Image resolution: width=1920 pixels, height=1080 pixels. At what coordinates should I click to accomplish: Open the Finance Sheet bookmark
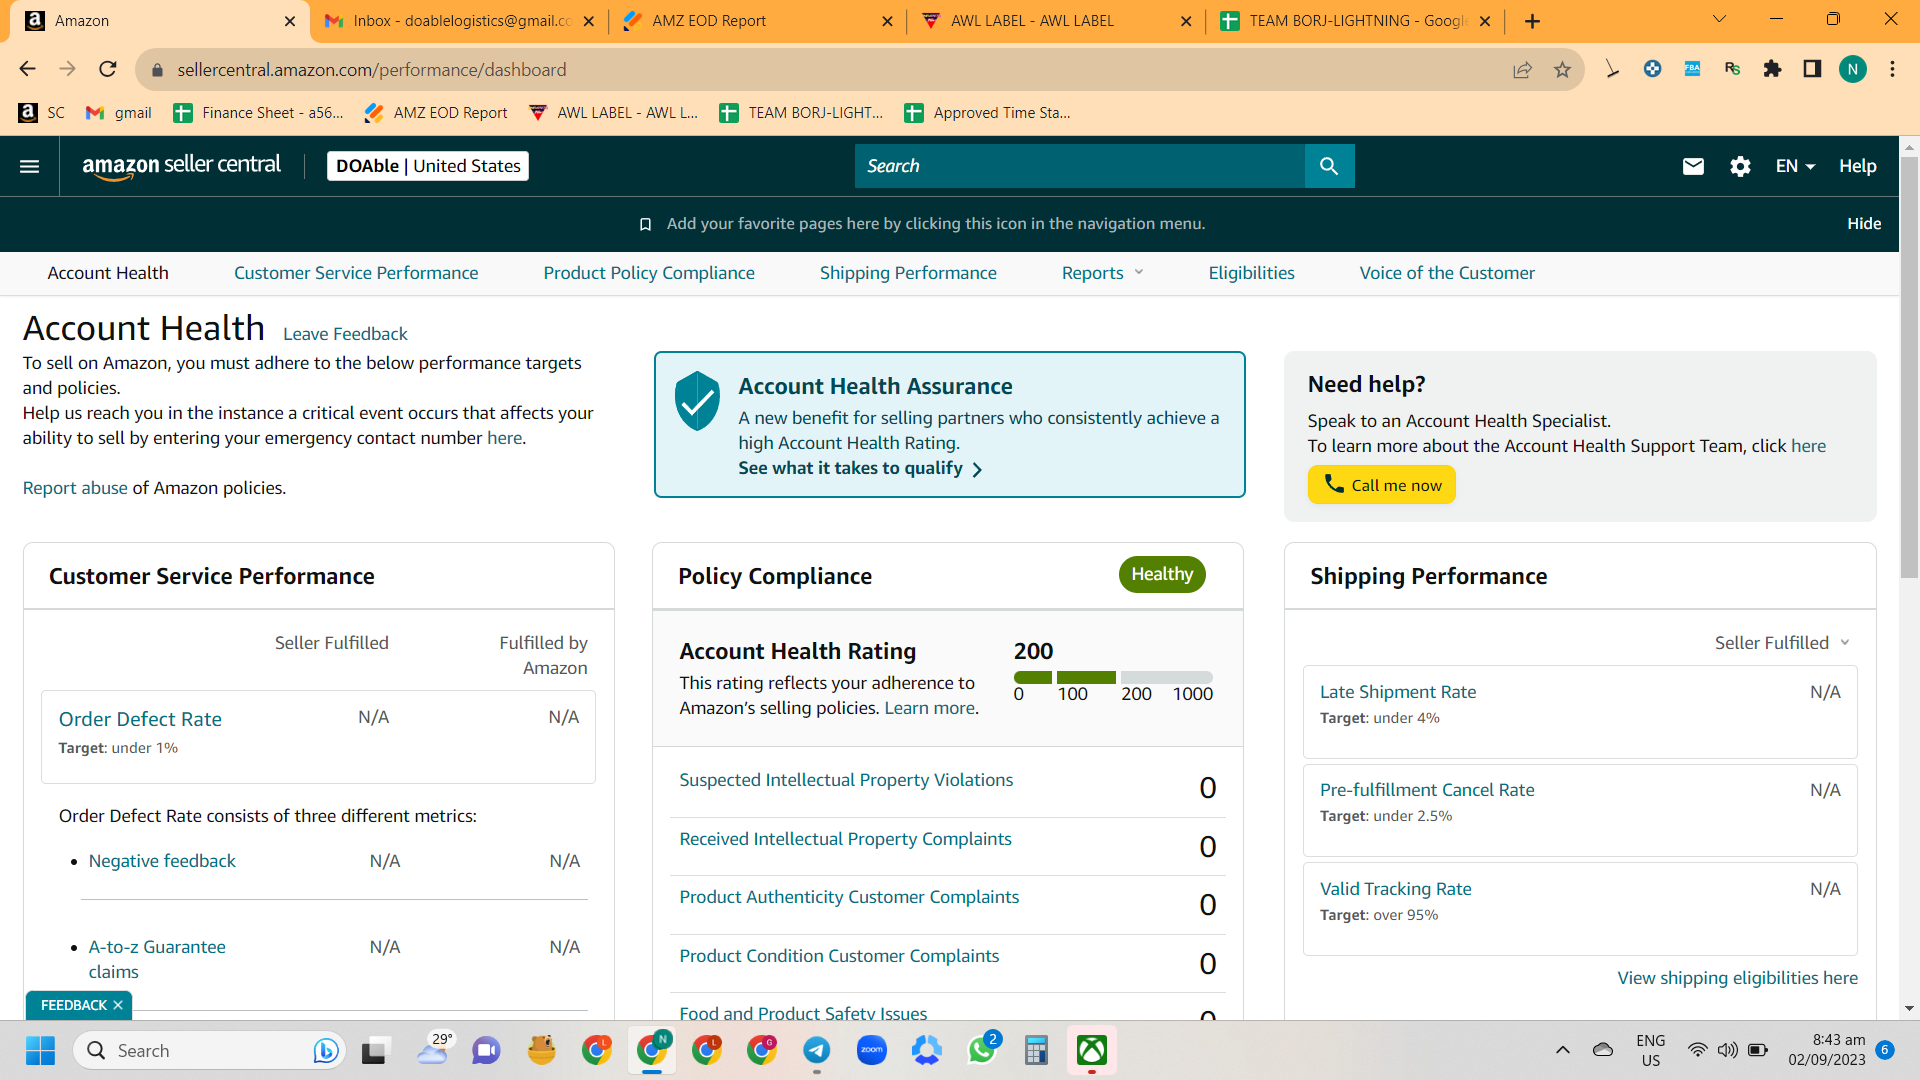[258, 113]
